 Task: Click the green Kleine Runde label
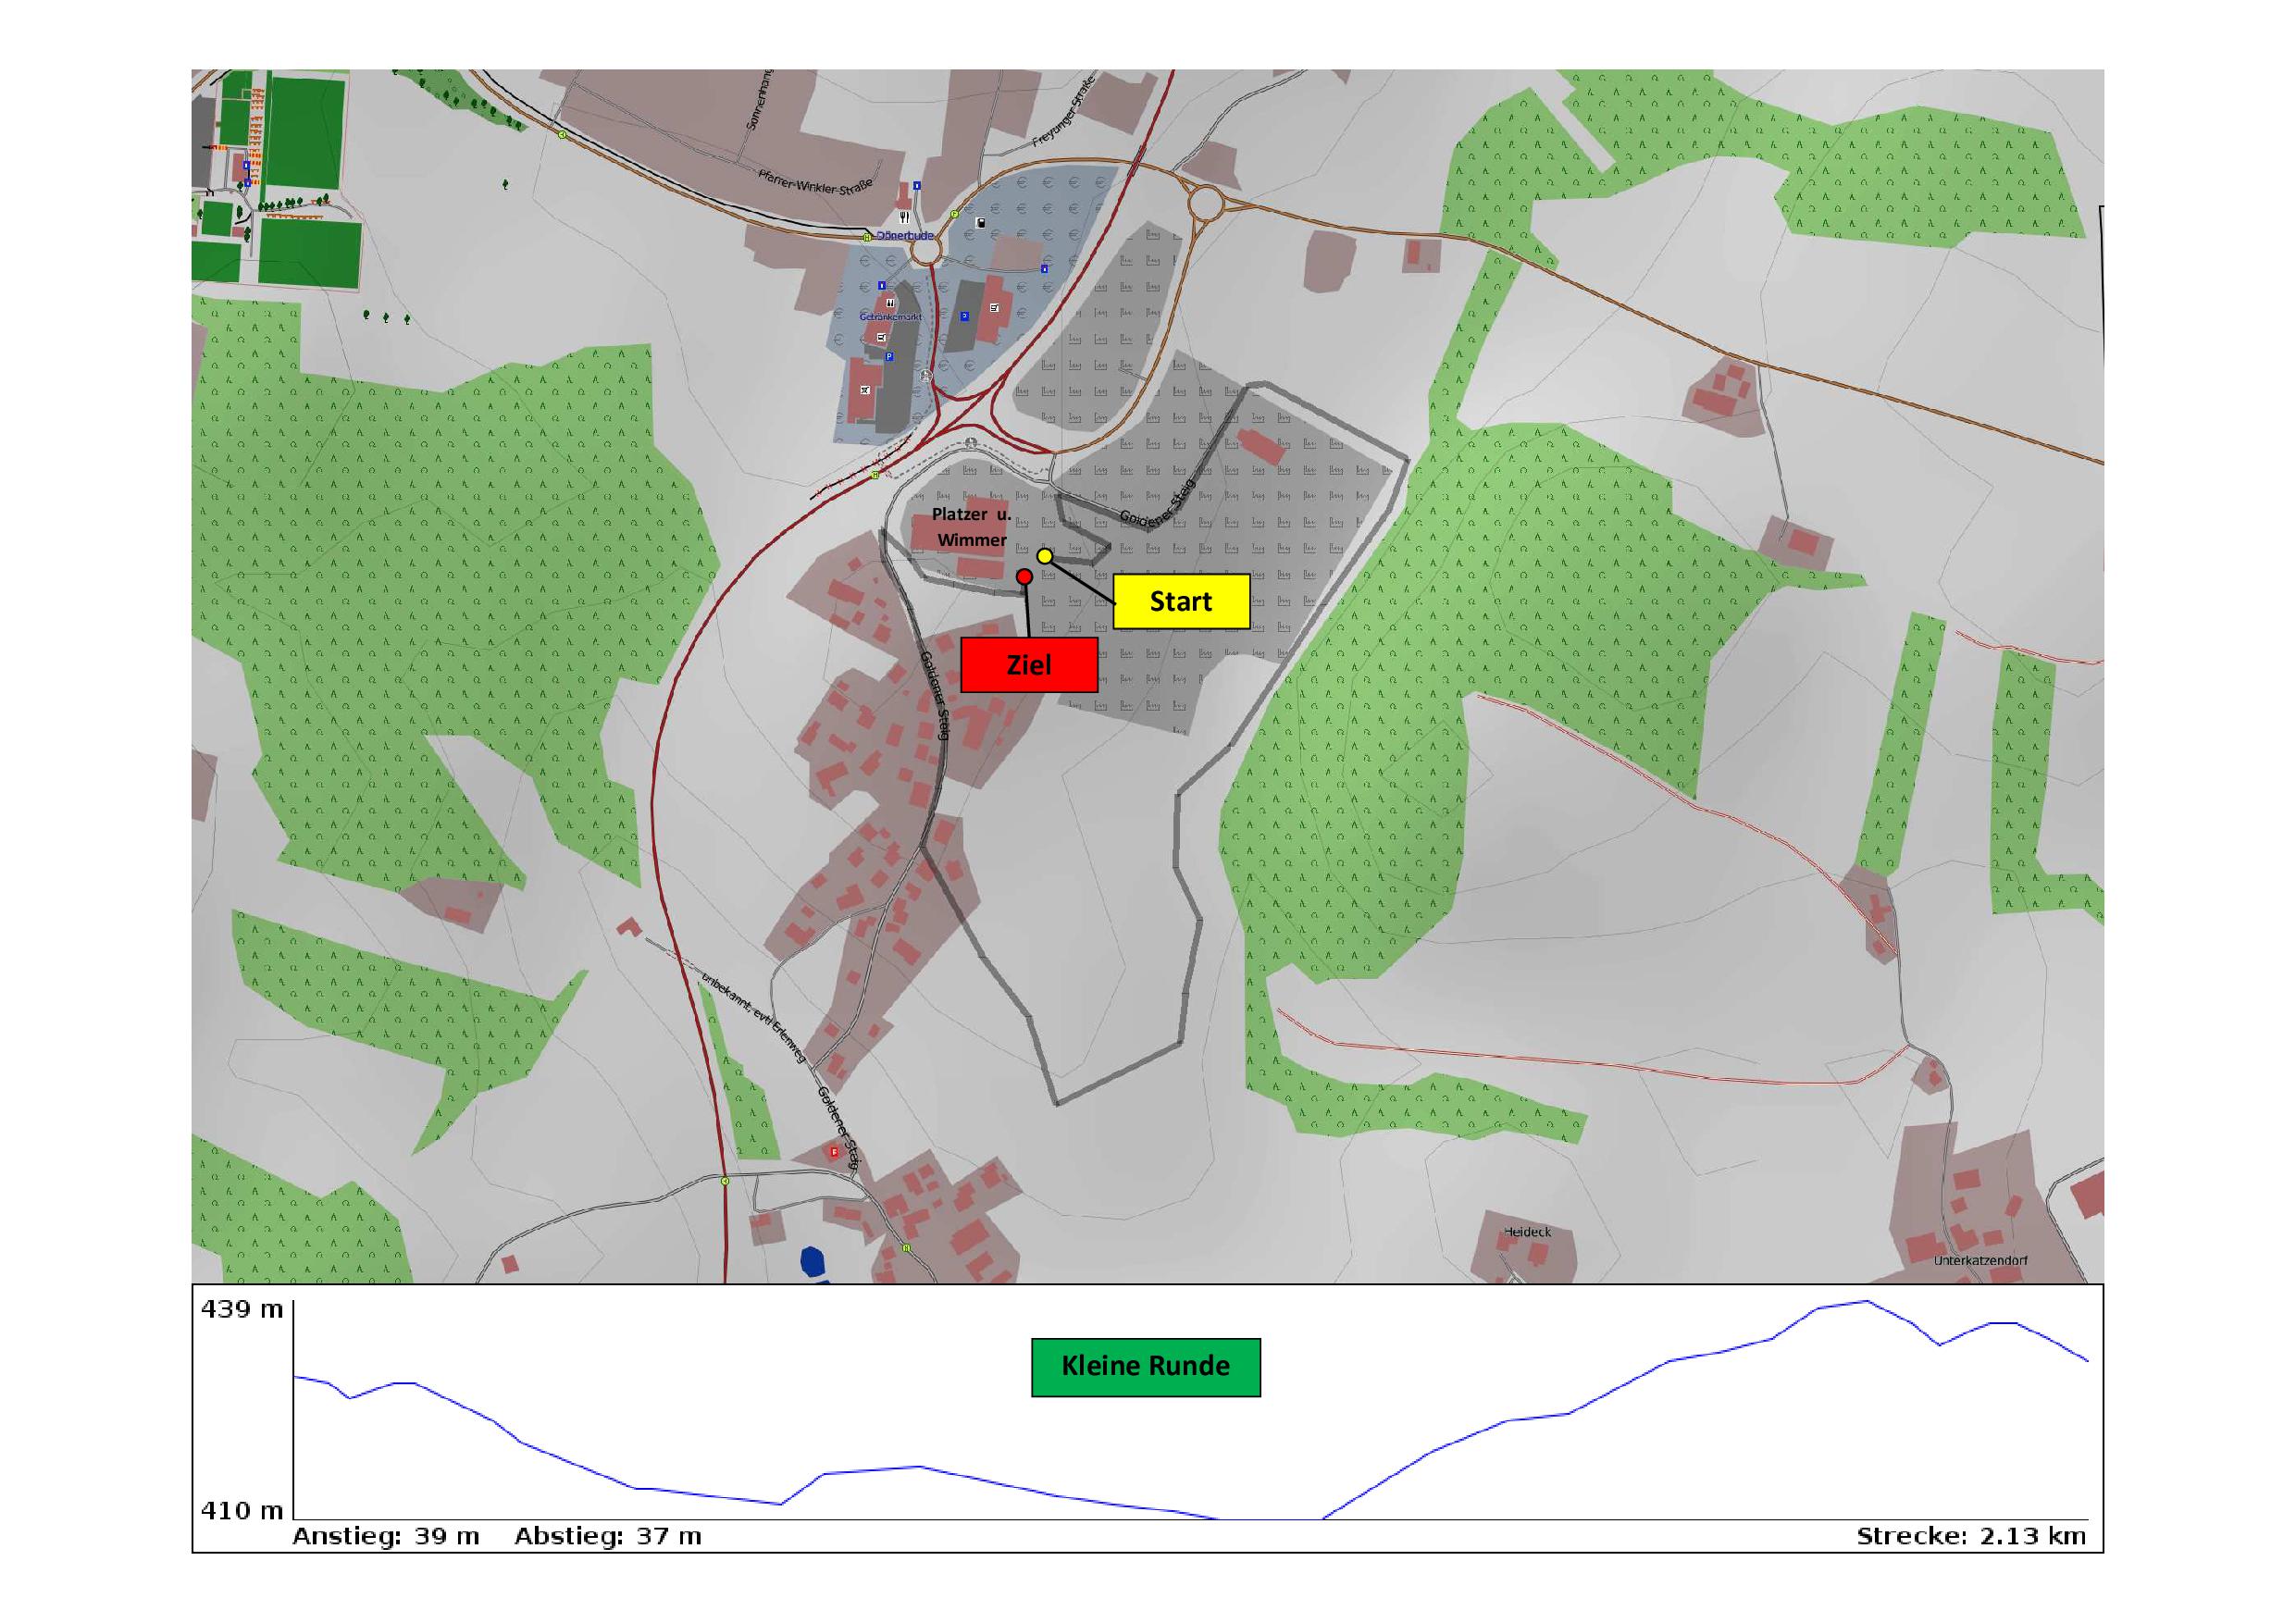click(1145, 1366)
